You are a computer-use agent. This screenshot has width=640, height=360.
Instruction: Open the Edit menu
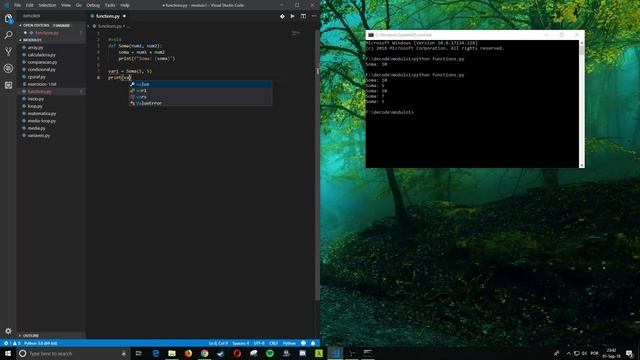(30, 5)
